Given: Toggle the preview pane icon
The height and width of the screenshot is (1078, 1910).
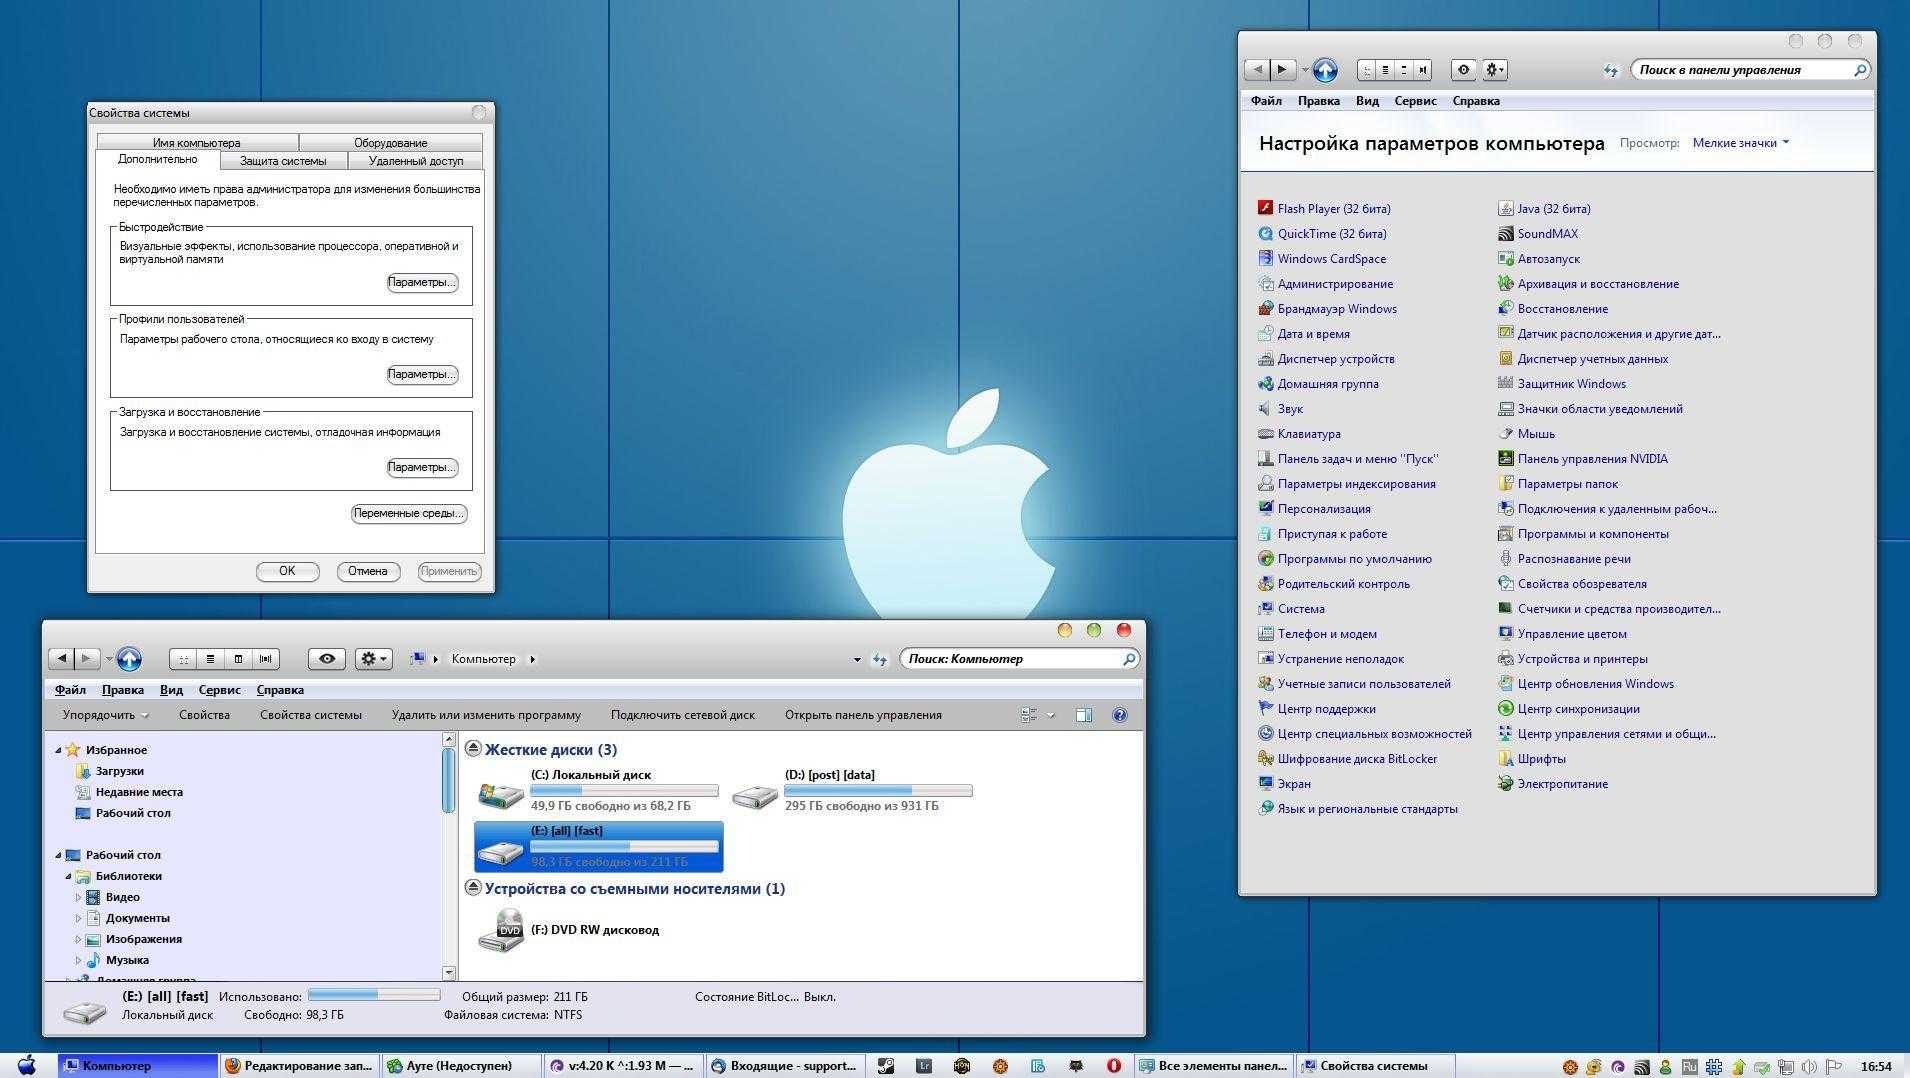Looking at the screenshot, I should pyautogui.click(x=1083, y=715).
